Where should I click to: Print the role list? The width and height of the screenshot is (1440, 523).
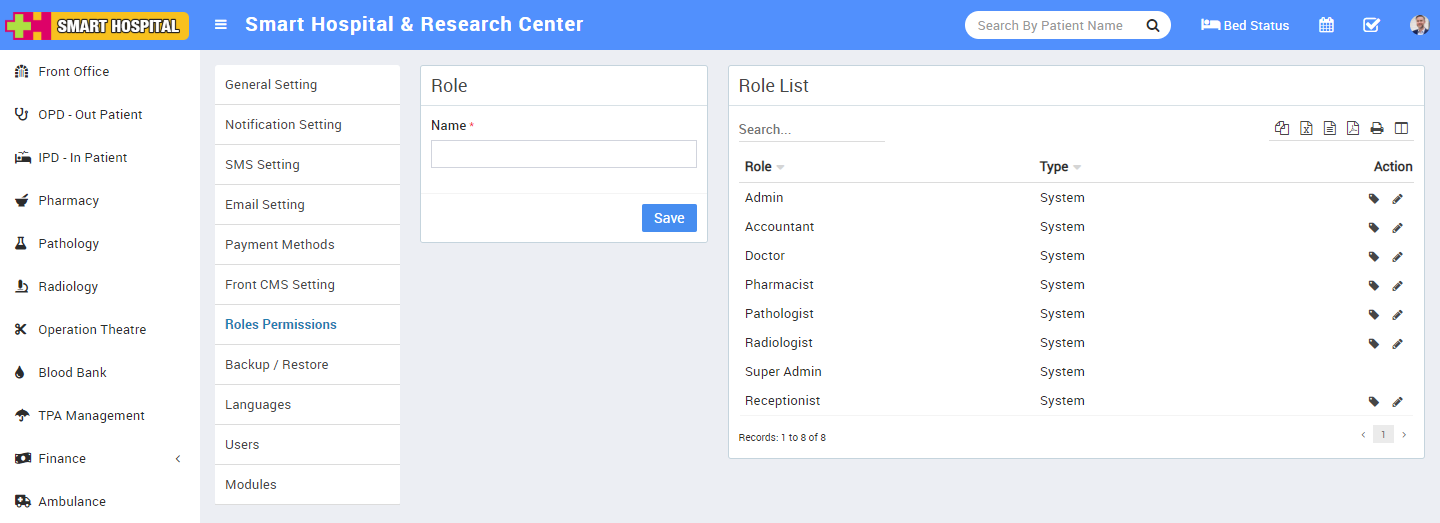(1377, 128)
